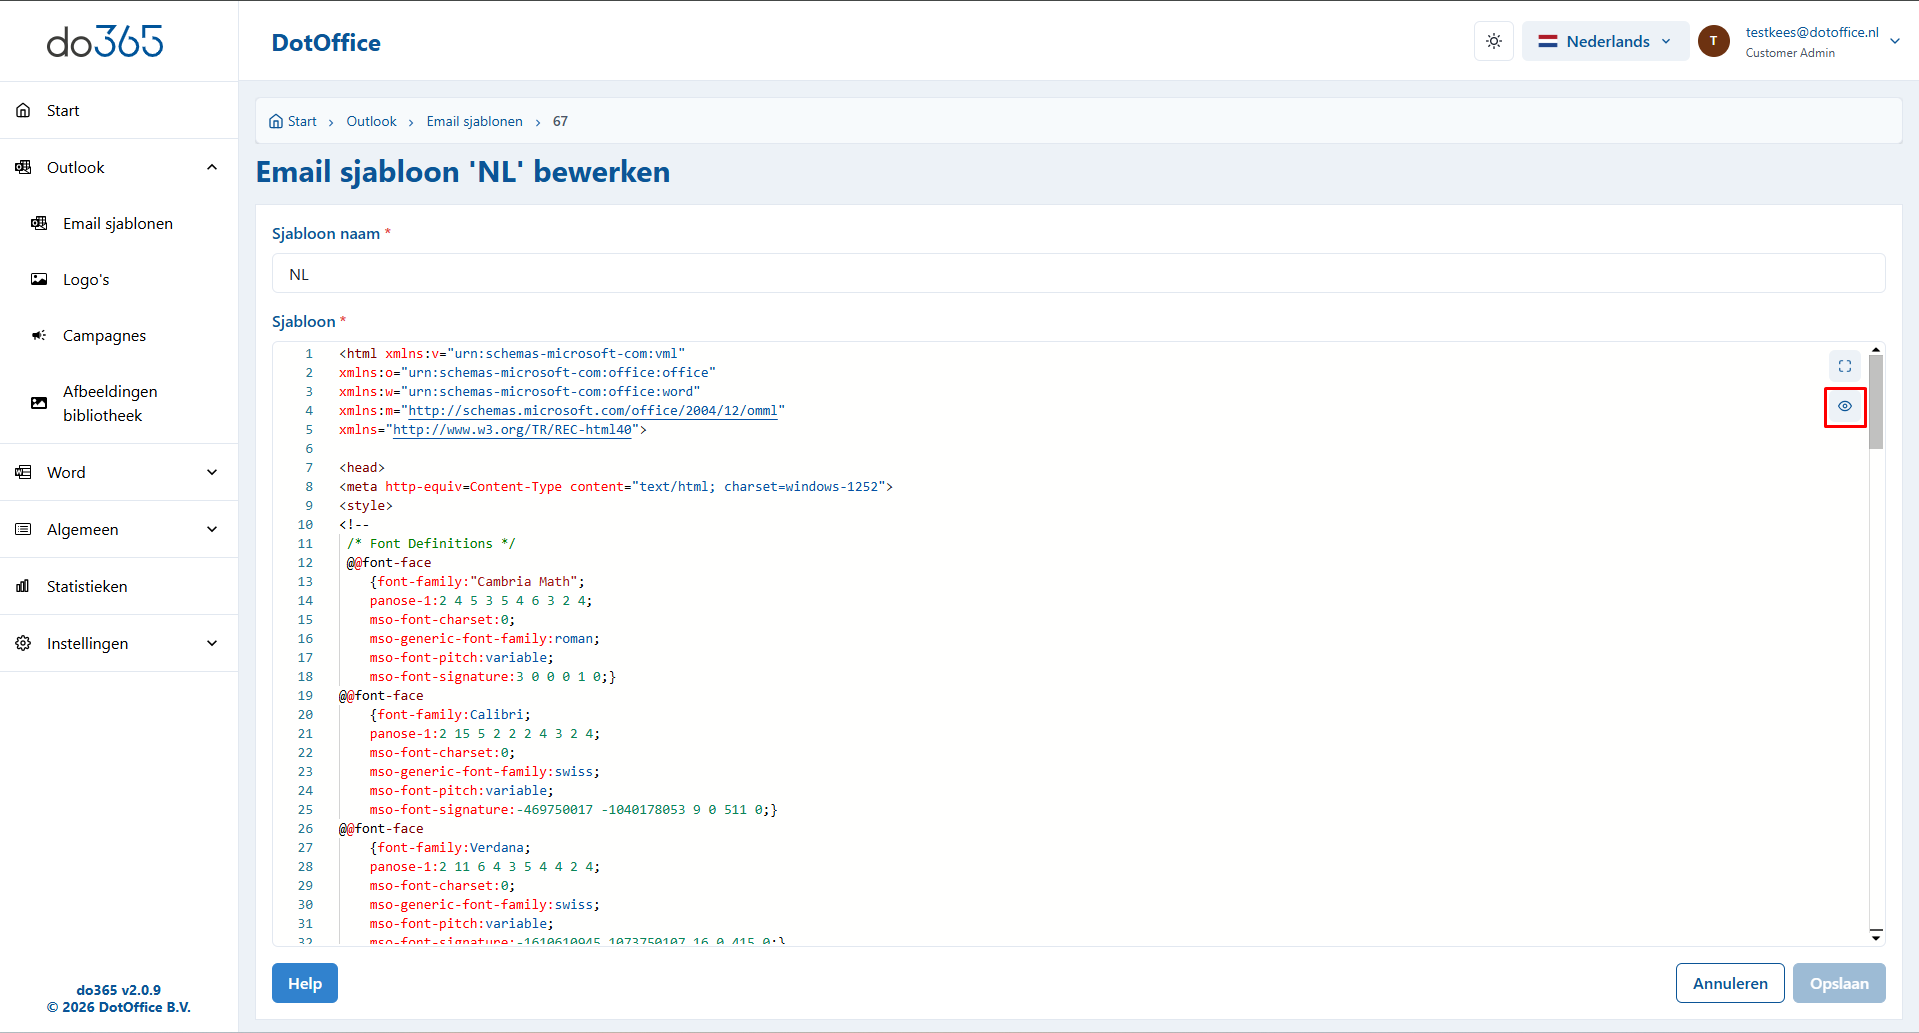Expand the Algemeen sidebar section

click(x=211, y=529)
